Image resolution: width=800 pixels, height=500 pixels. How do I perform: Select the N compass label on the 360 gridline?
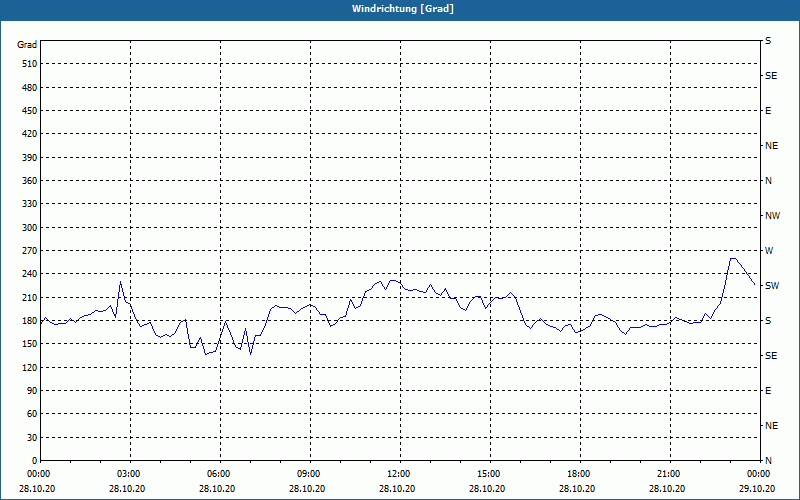[x=768, y=181]
